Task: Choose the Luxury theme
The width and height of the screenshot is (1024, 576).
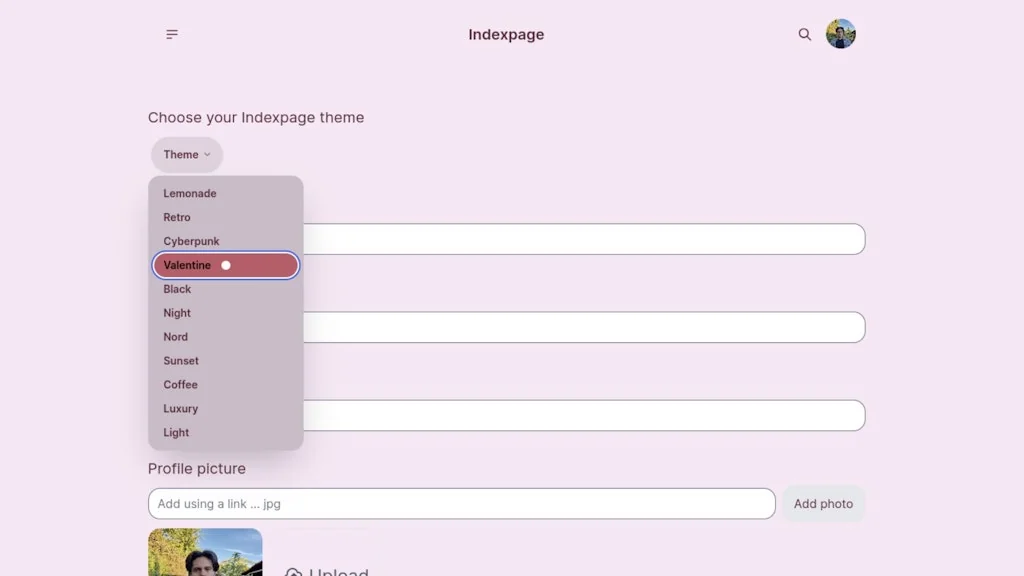Action: point(181,409)
